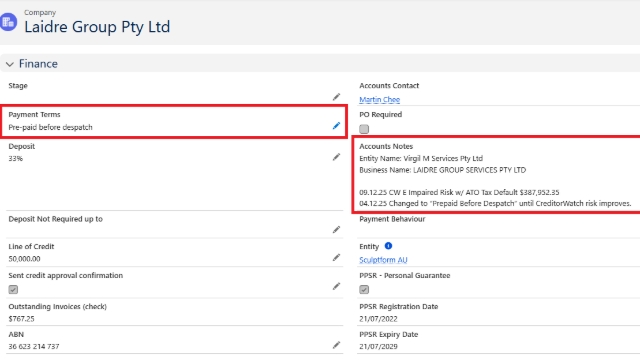Open the Sculptform AU entity link
The image size is (640, 360).
(x=383, y=260)
